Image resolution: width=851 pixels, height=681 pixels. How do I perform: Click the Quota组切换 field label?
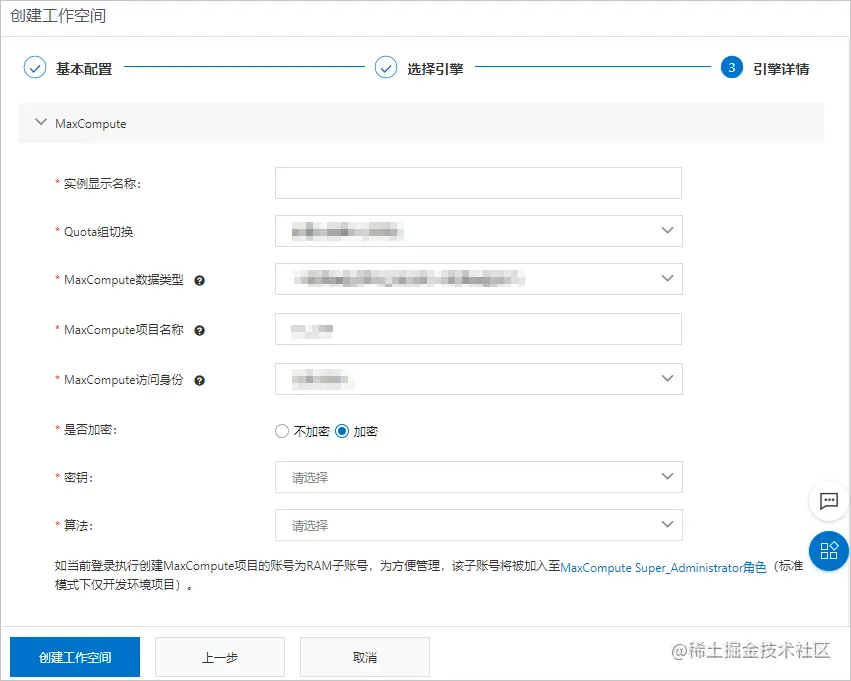[98, 232]
